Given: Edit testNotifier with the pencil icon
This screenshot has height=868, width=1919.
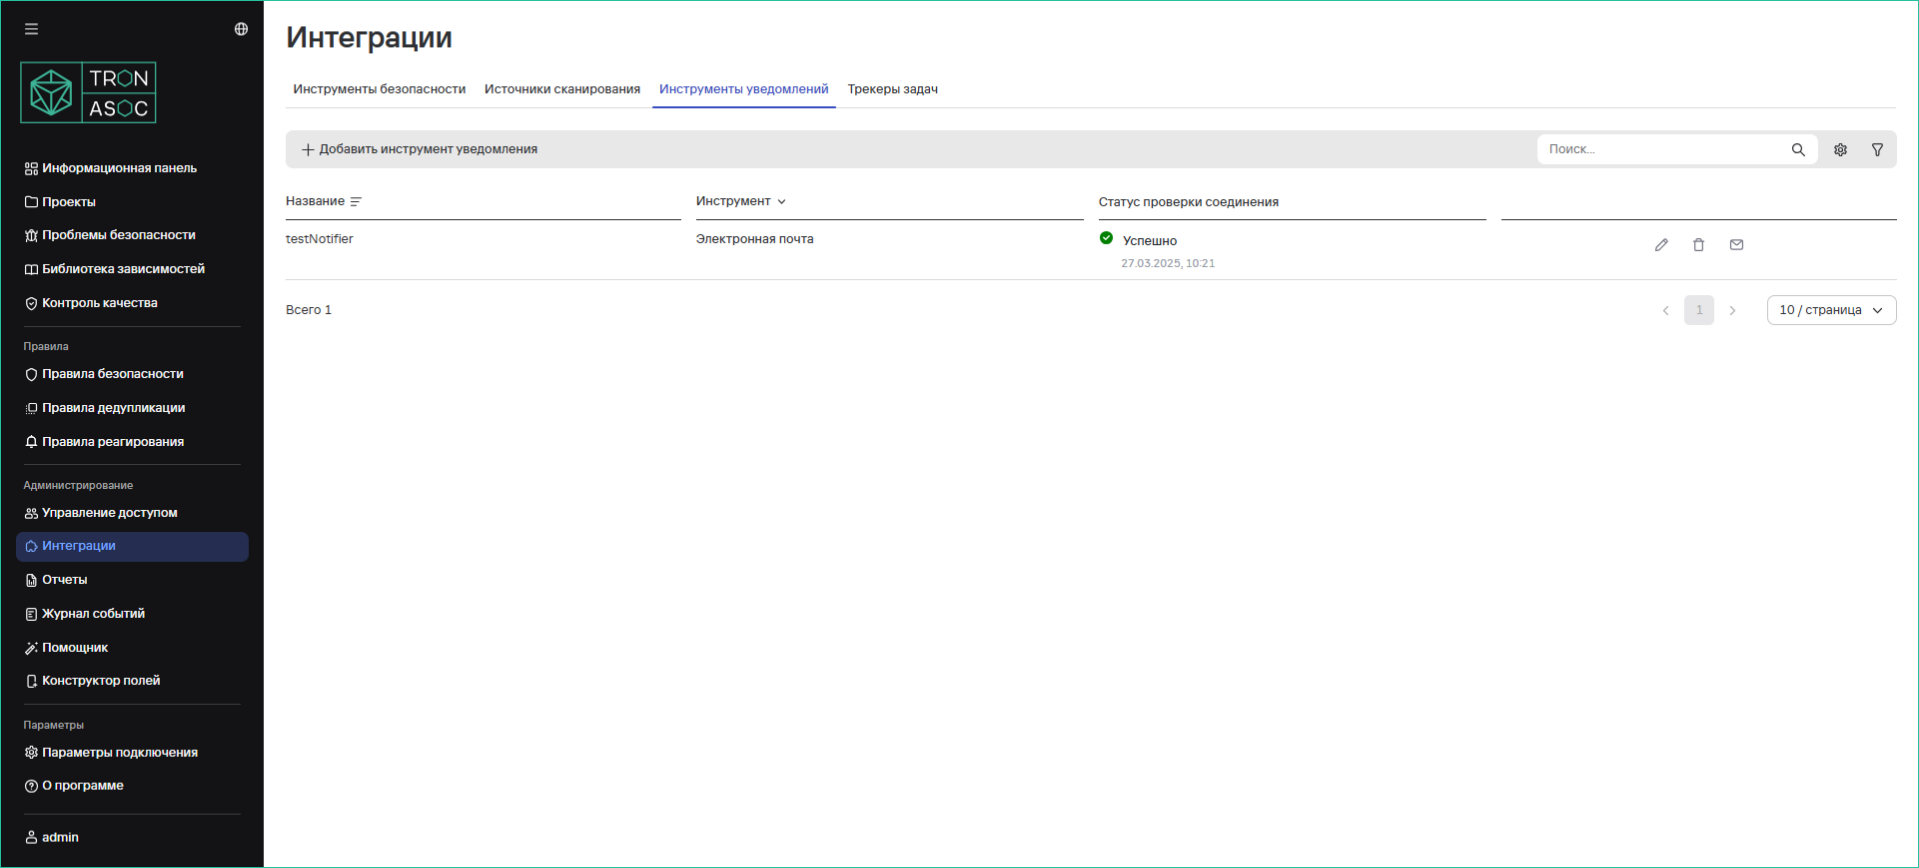Looking at the screenshot, I should 1661,245.
